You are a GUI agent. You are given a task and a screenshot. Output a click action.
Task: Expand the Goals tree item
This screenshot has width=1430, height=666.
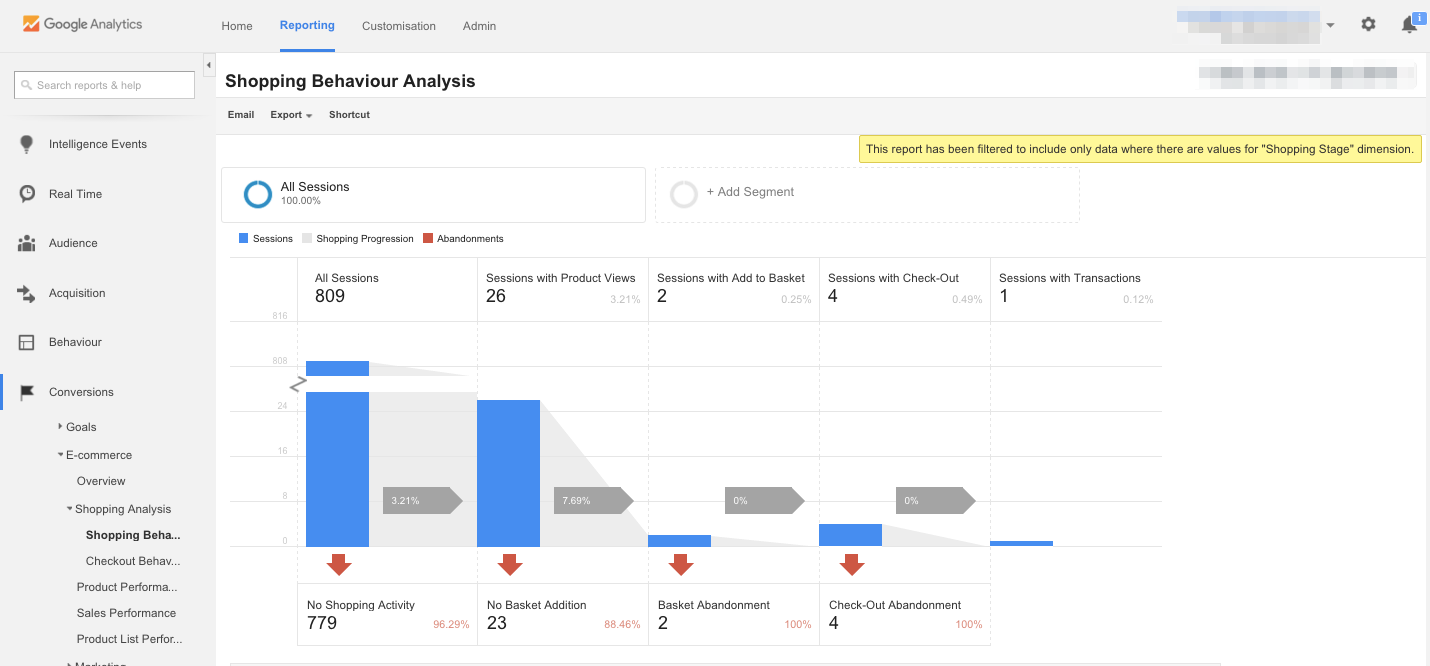61,426
